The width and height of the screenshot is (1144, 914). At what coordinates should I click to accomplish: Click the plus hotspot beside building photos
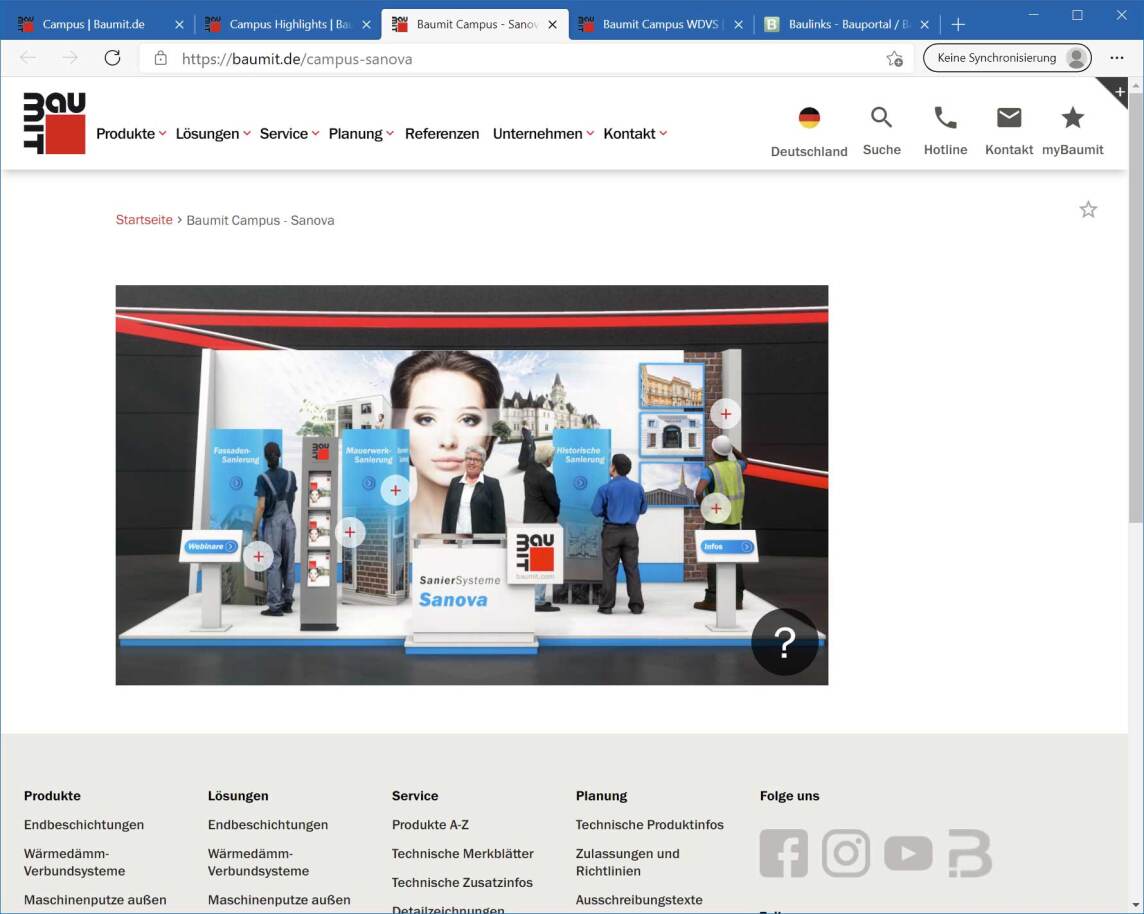pyautogui.click(x=725, y=414)
